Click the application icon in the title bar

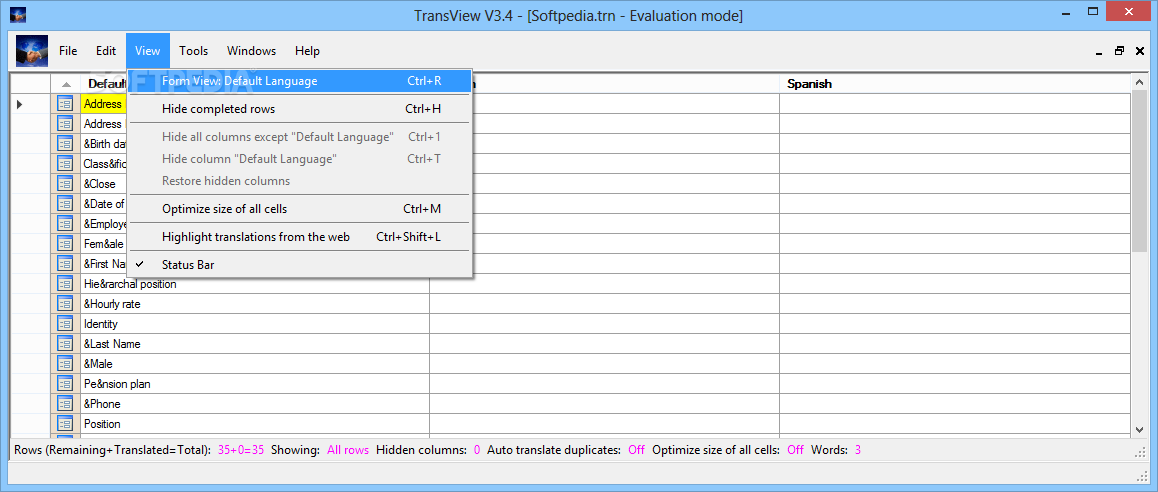(x=18, y=15)
